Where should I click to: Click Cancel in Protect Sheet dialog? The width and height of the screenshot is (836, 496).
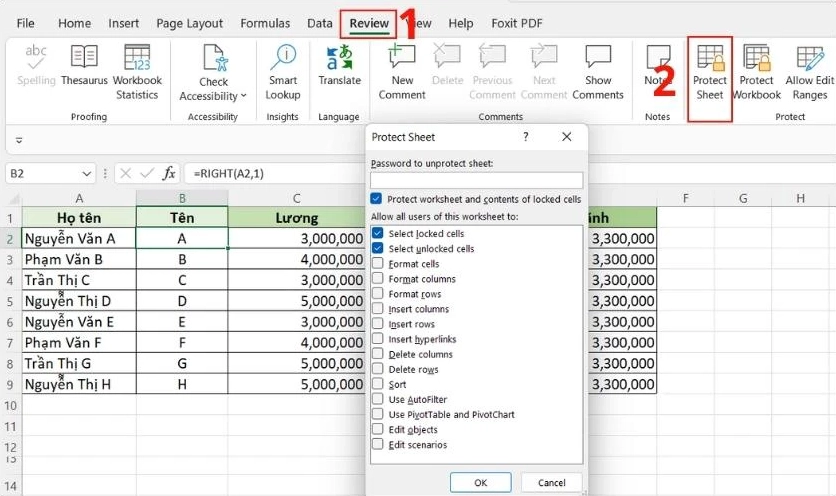click(x=551, y=483)
